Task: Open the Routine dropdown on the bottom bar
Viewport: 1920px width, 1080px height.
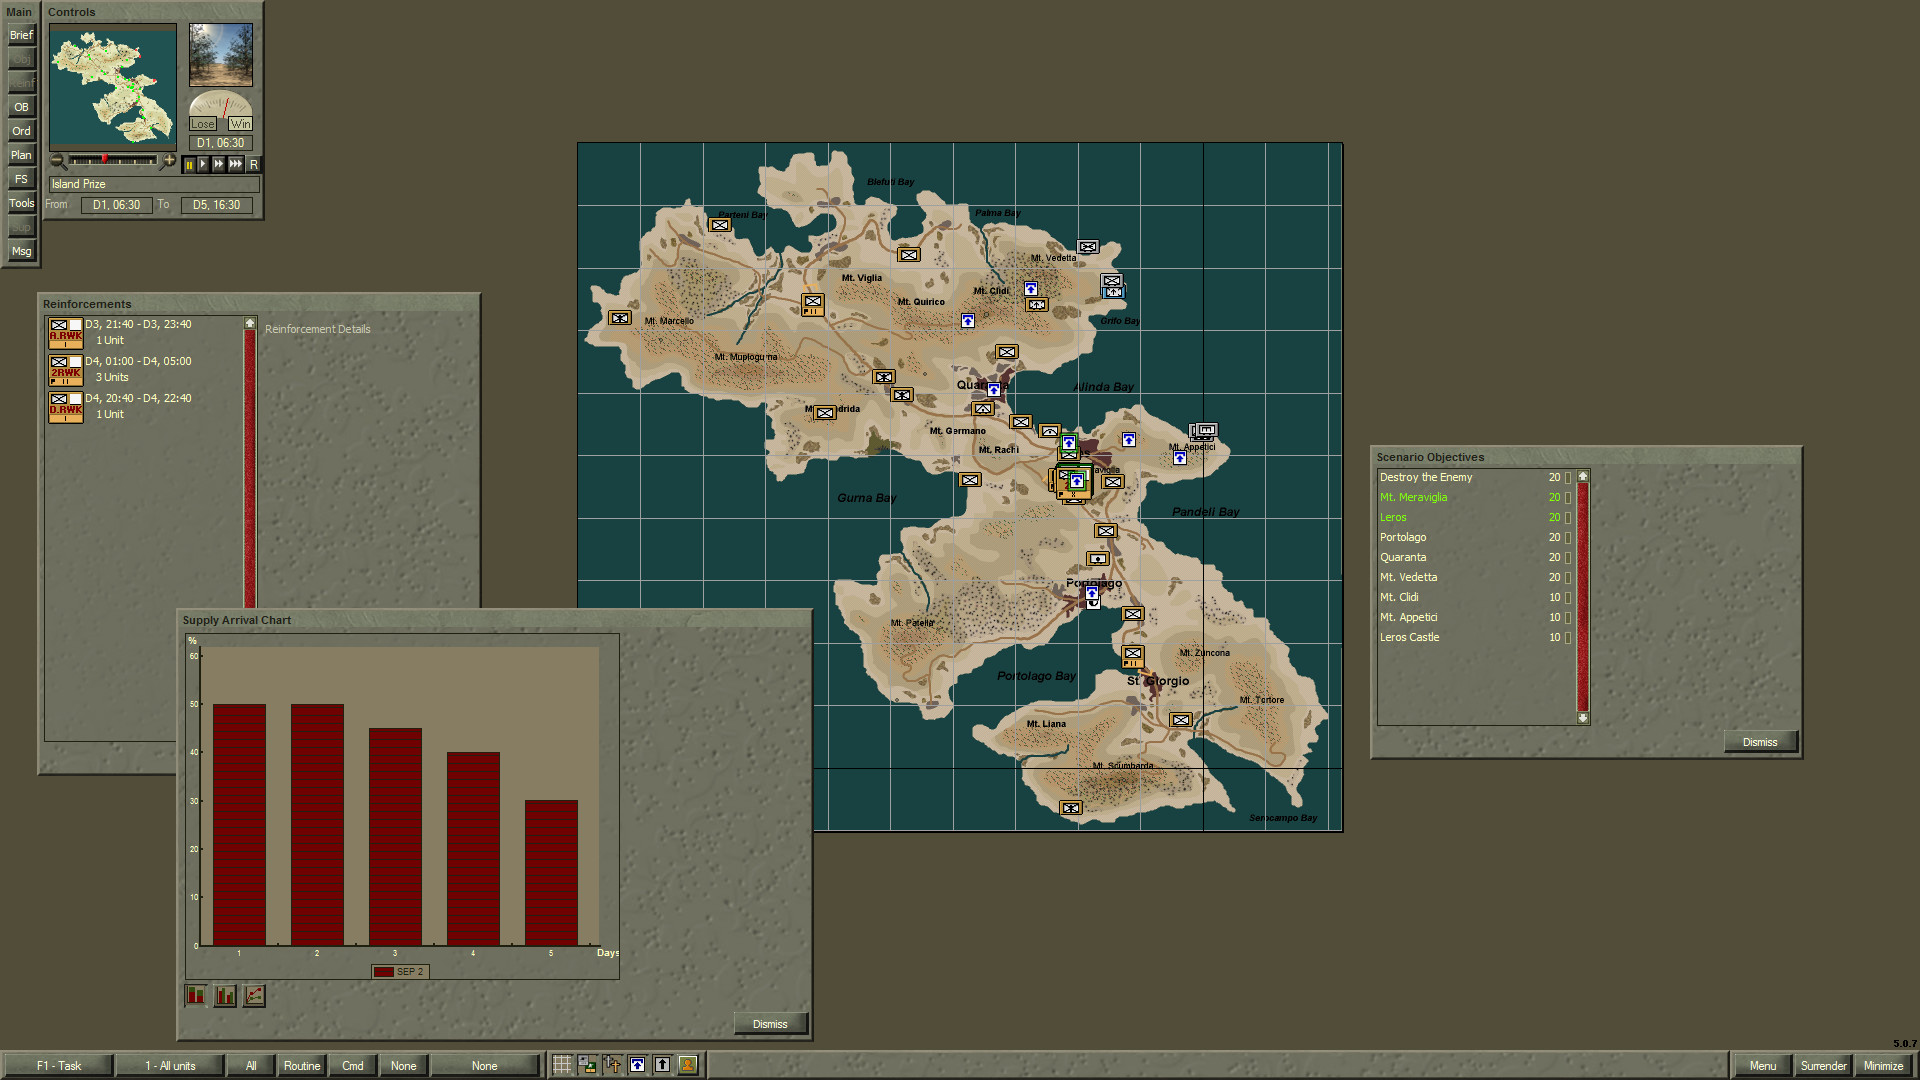Action: pyautogui.click(x=301, y=1065)
